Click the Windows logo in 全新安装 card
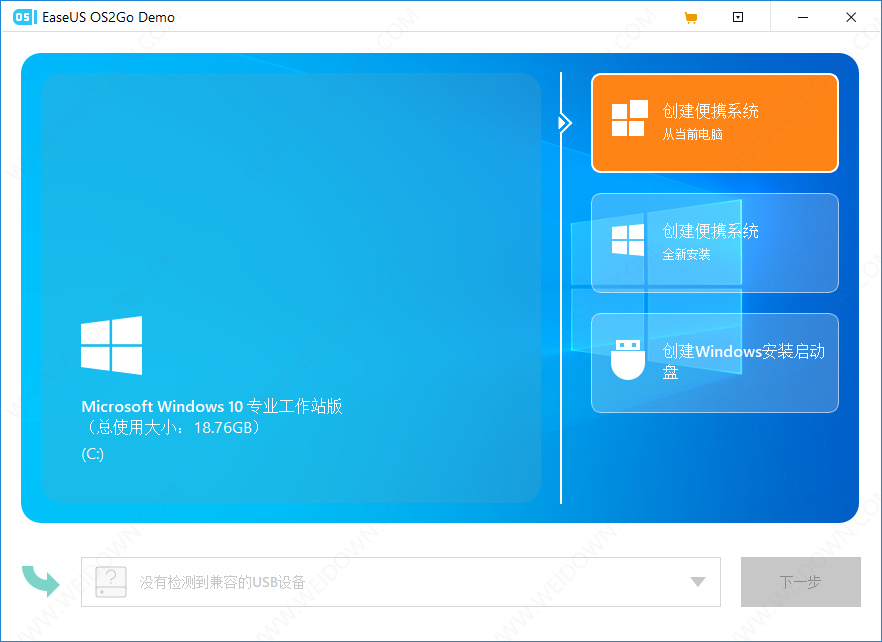This screenshot has width=882, height=642. click(628, 240)
